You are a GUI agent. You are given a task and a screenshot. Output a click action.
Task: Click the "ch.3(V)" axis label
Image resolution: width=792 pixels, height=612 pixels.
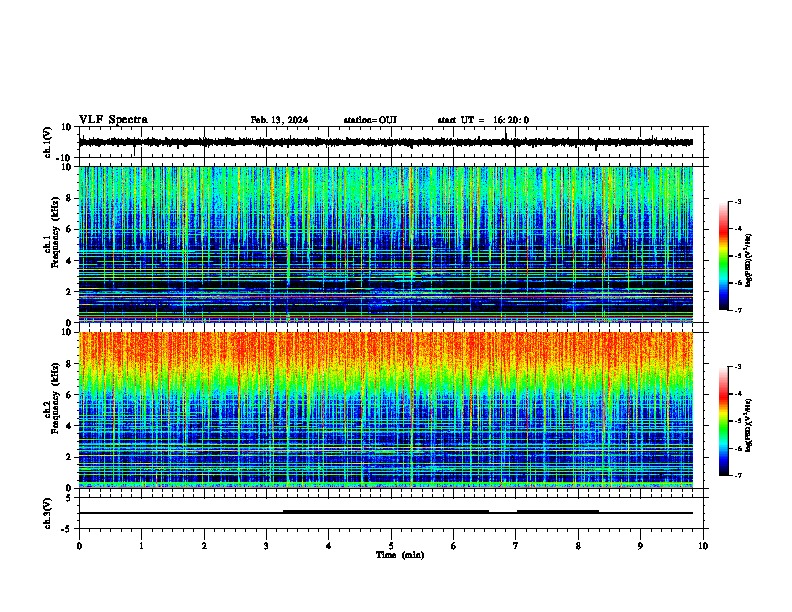(x=48, y=513)
